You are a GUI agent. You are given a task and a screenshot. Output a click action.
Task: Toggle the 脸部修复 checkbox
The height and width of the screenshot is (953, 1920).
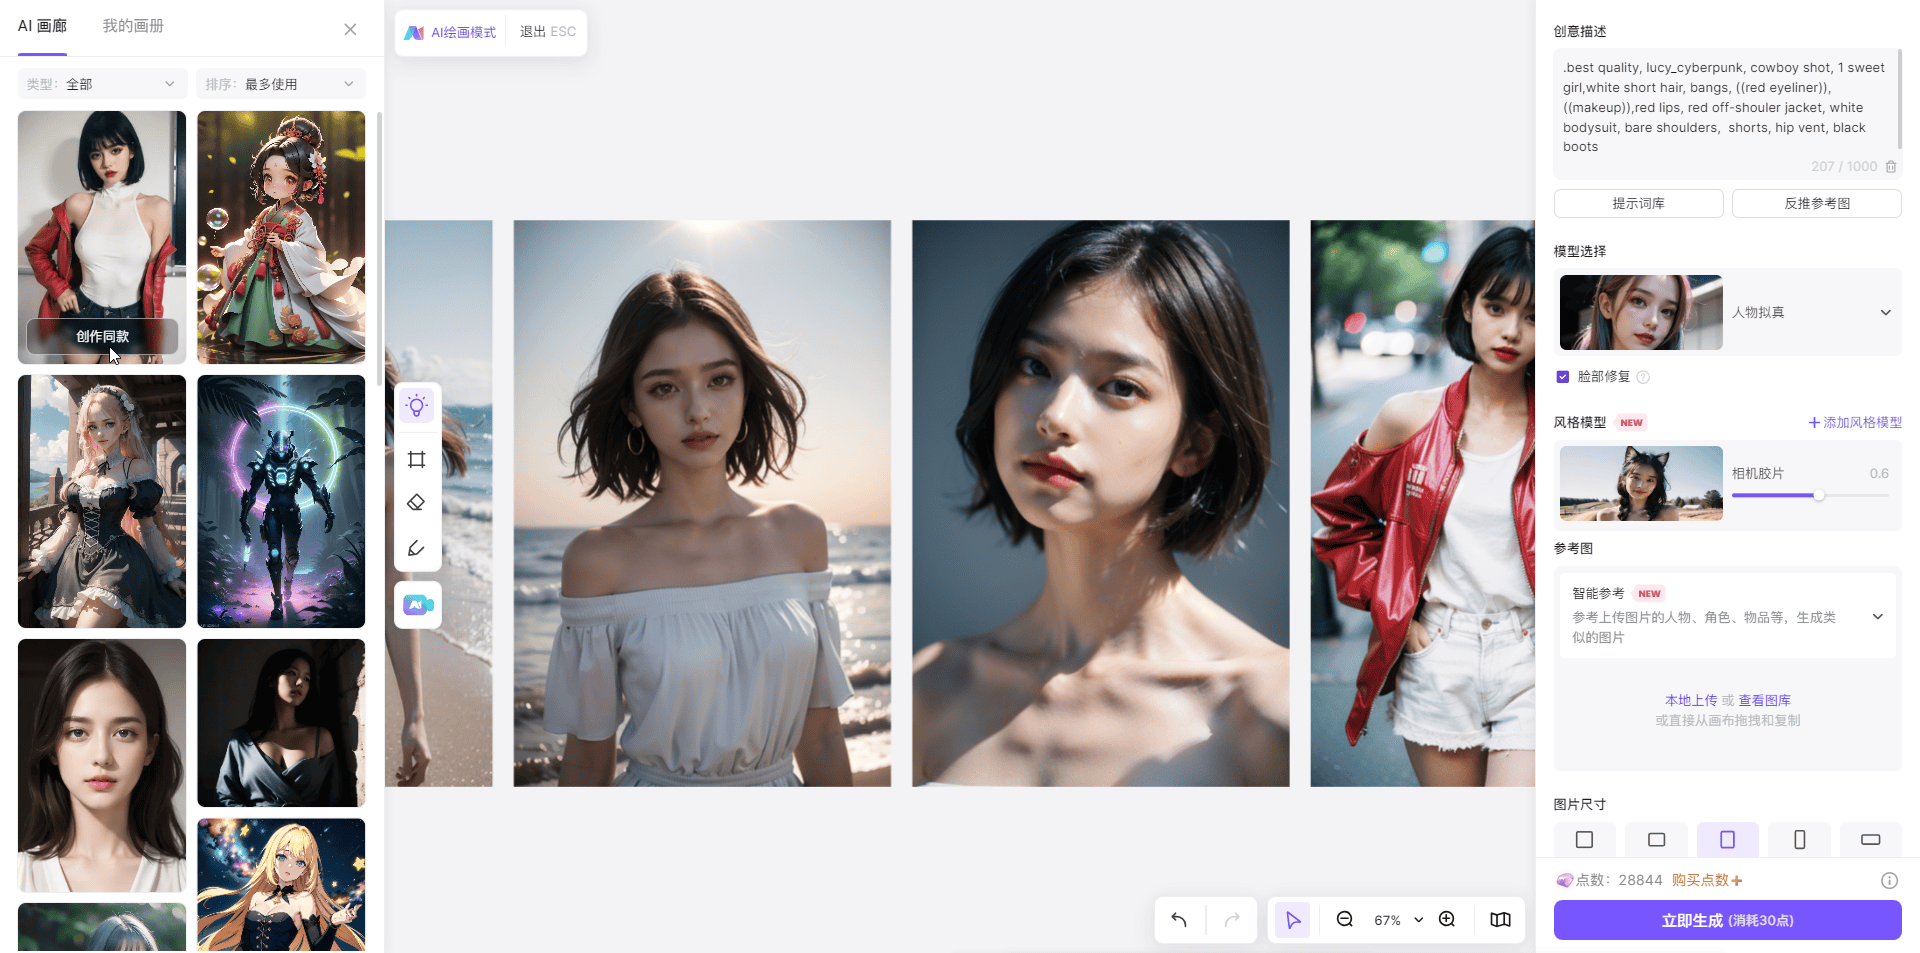tap(1563, 377)
